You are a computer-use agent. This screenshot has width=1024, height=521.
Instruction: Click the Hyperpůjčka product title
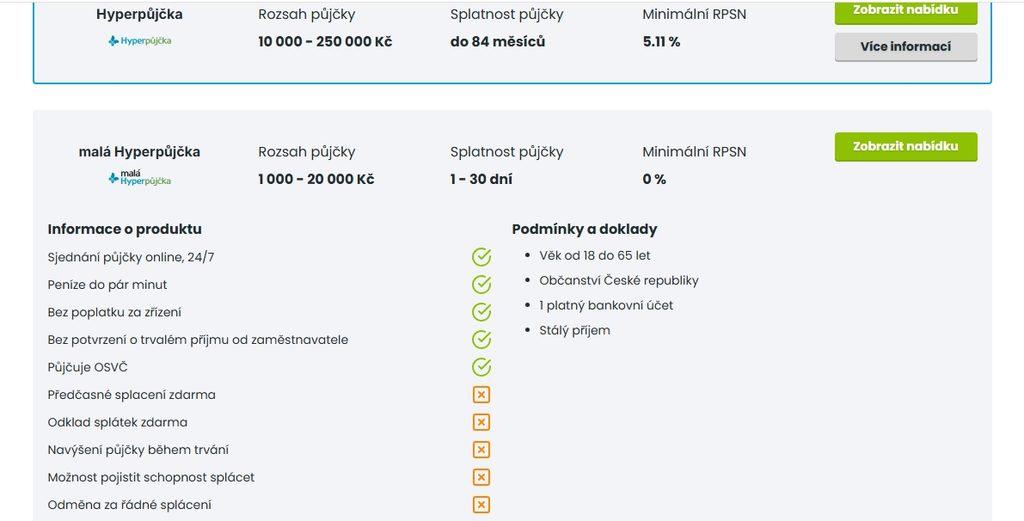[x=140, y=14]
